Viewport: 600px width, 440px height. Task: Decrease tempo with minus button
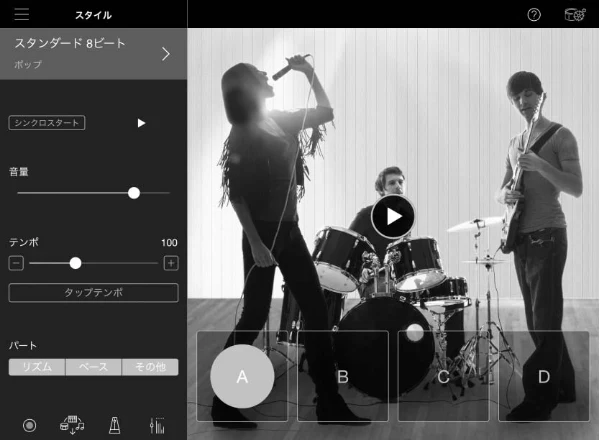[16, 263]
